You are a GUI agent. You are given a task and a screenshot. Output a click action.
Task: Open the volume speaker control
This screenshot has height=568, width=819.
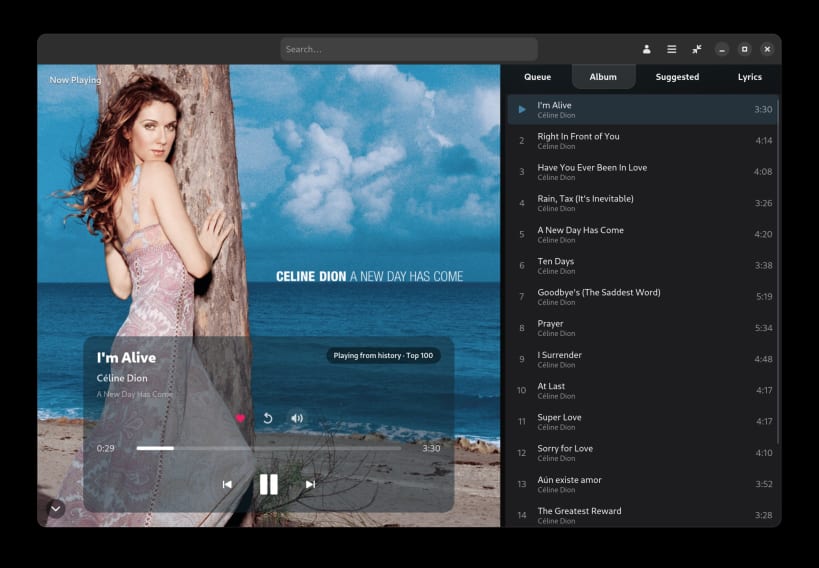(x=297, y=418)
